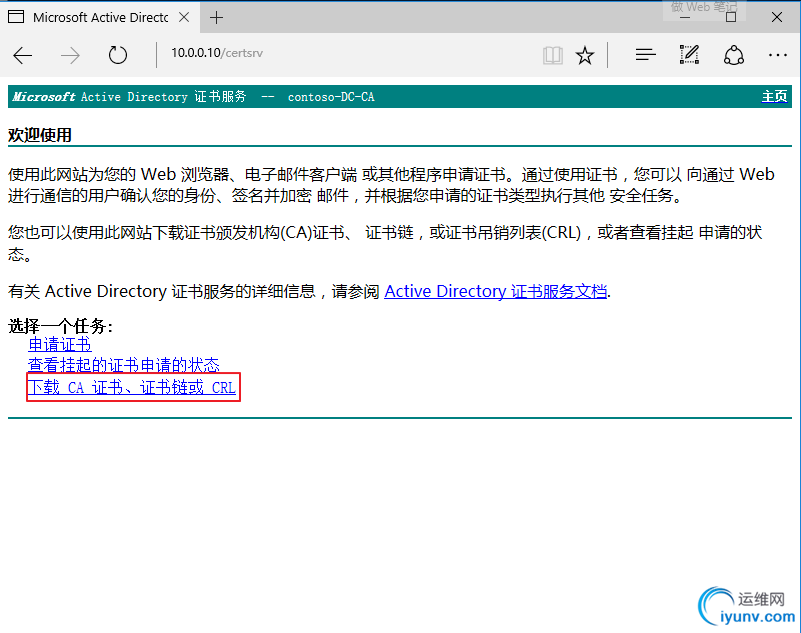Screen dimensions: 801x633
Task: Open 查看挂起的证书申请的状态 link
Action: coord(124,365)
